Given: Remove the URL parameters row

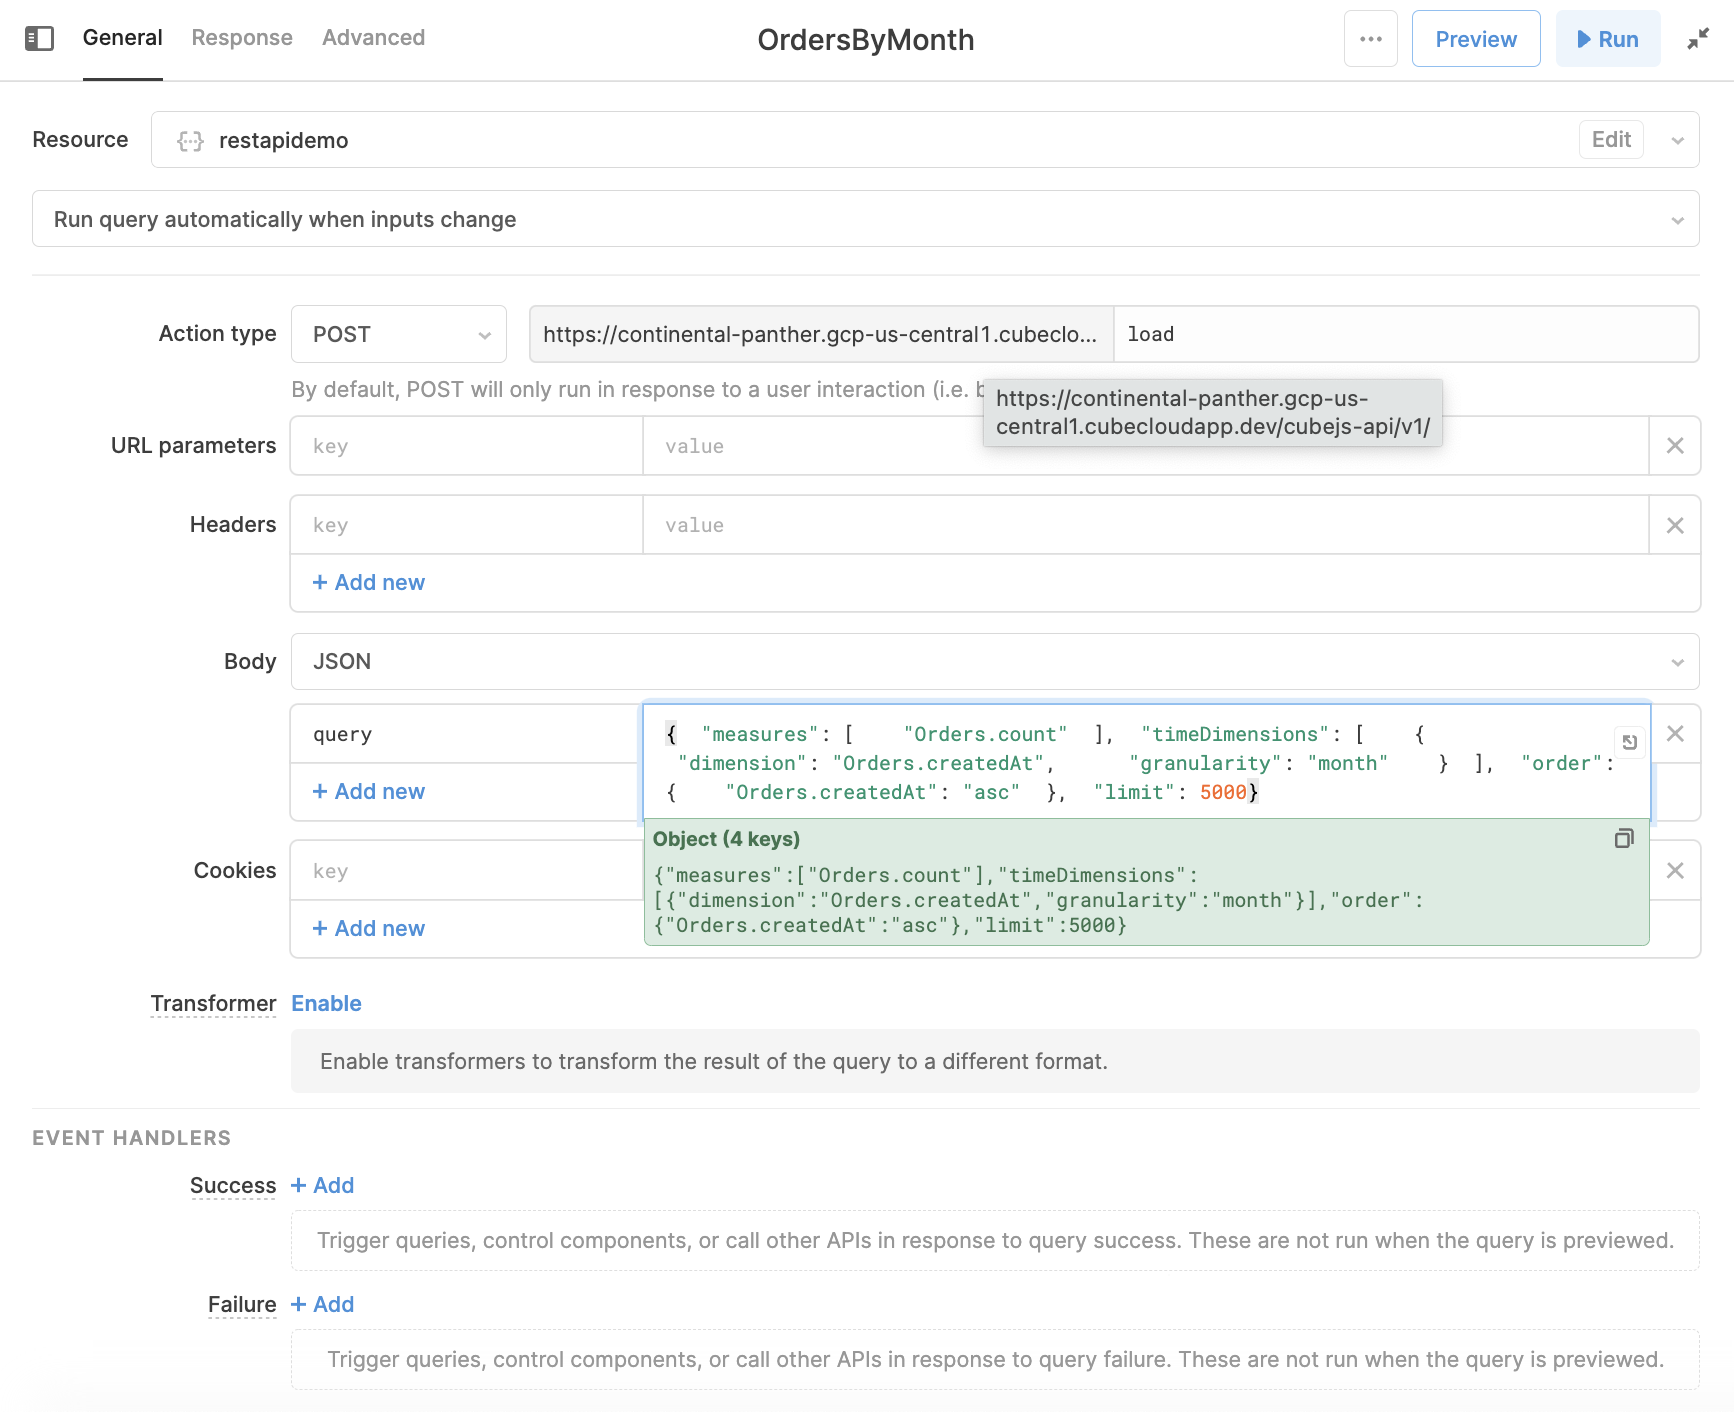Looking at the screenshot, I should tap(1675, 446).
